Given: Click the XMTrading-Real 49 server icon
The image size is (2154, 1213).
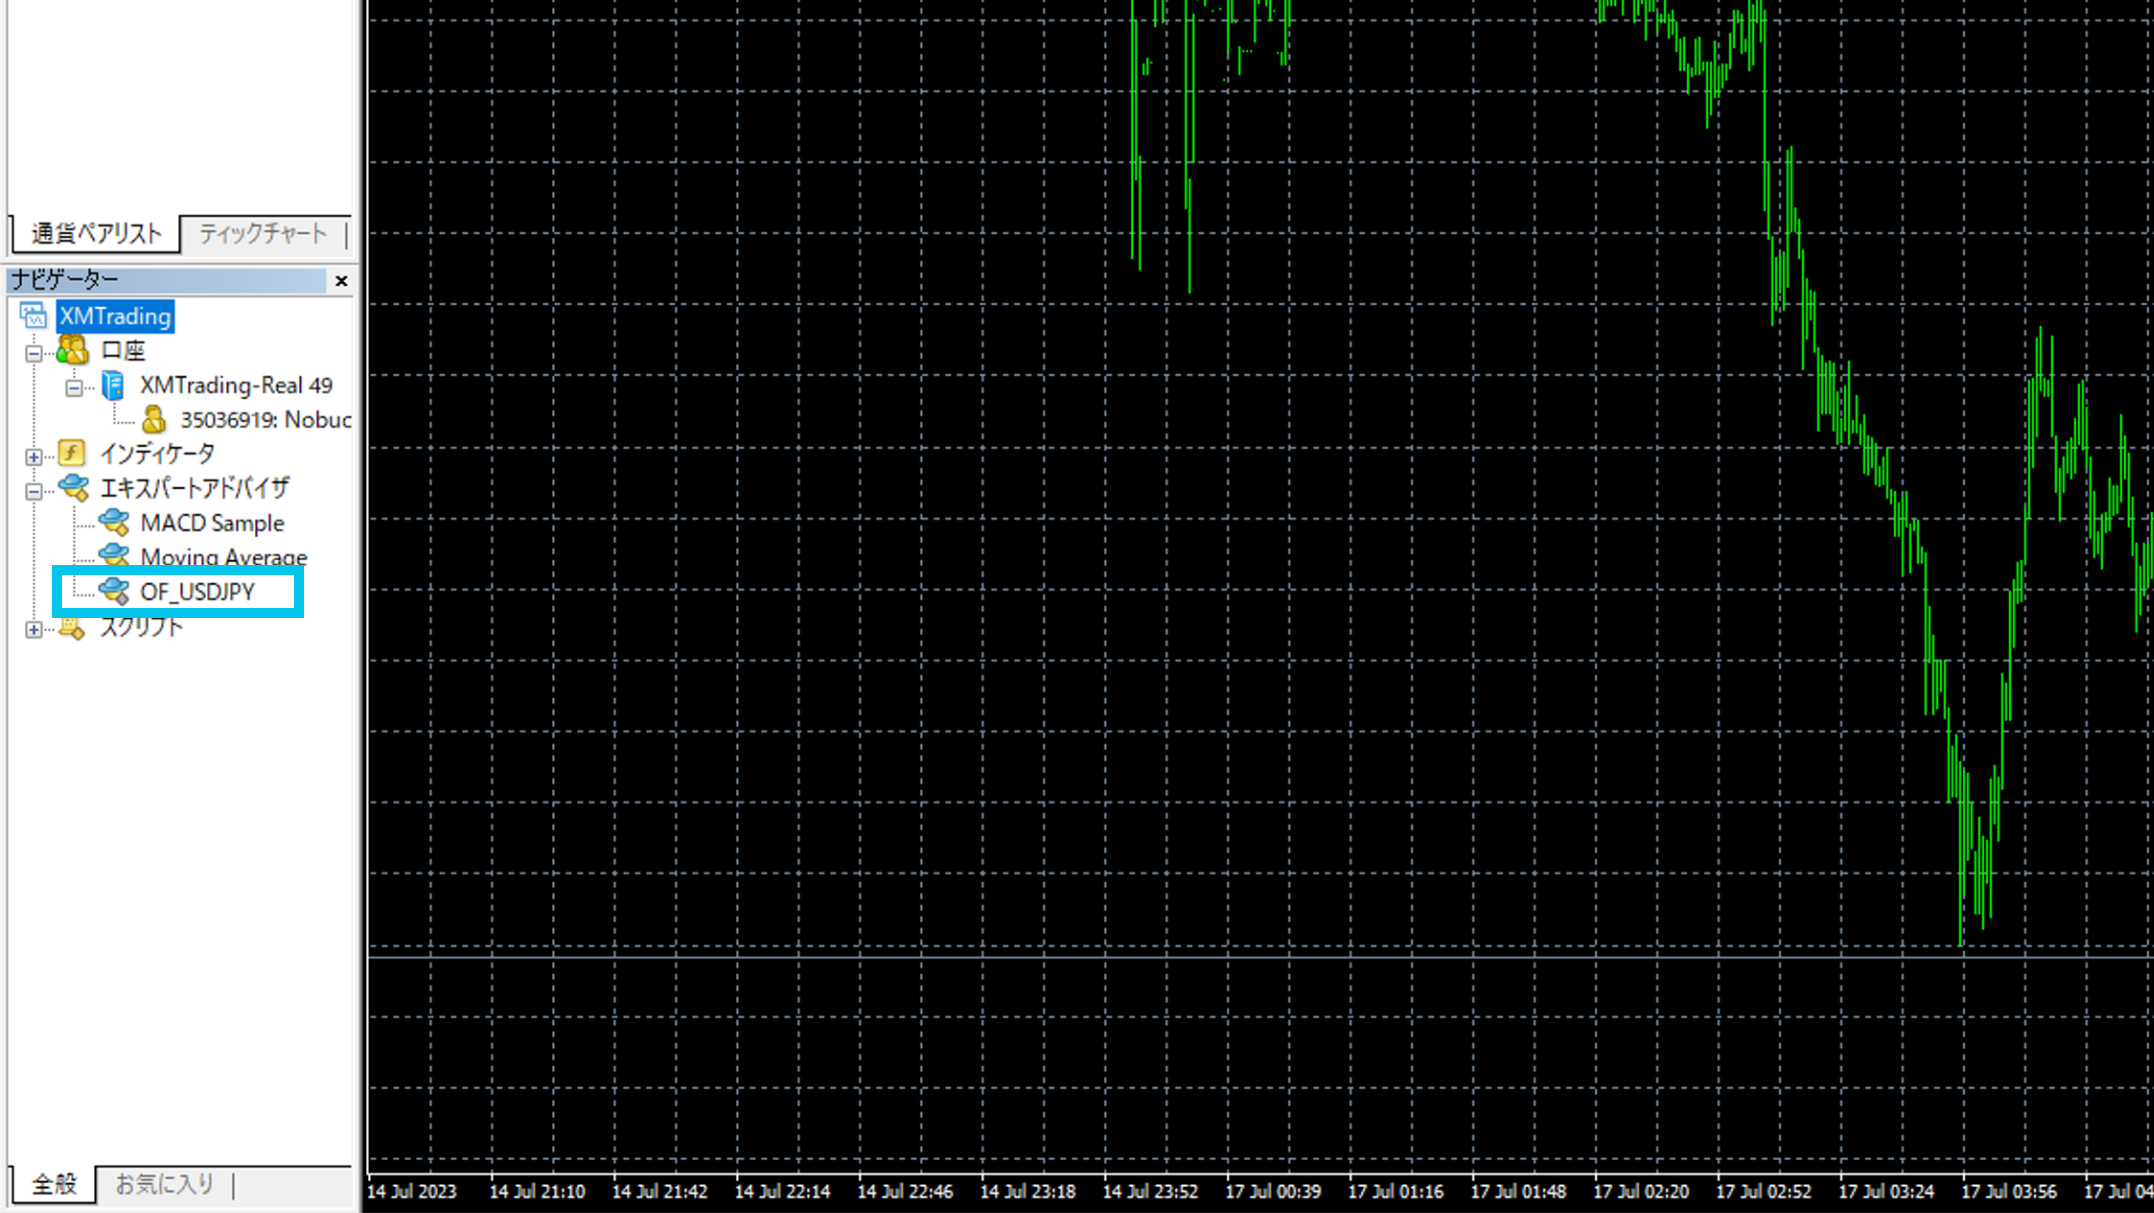Looking at the screenshot, I should [x=113, y=385].
